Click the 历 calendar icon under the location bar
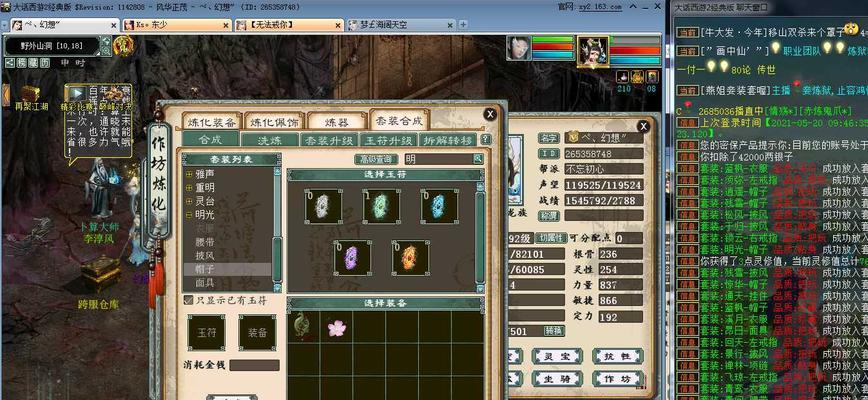 pos(44,63)
